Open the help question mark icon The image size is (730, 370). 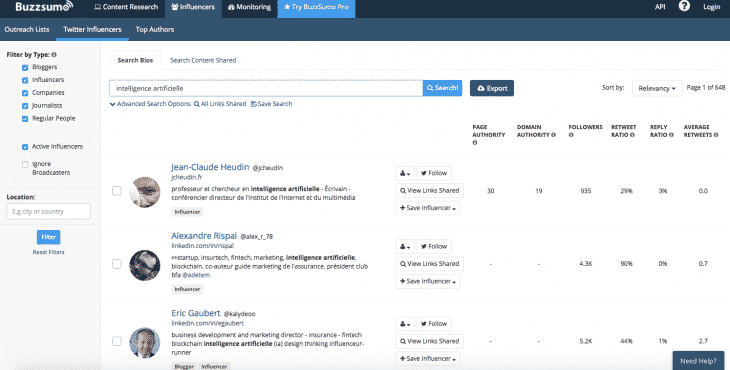(x=684, y=6)
